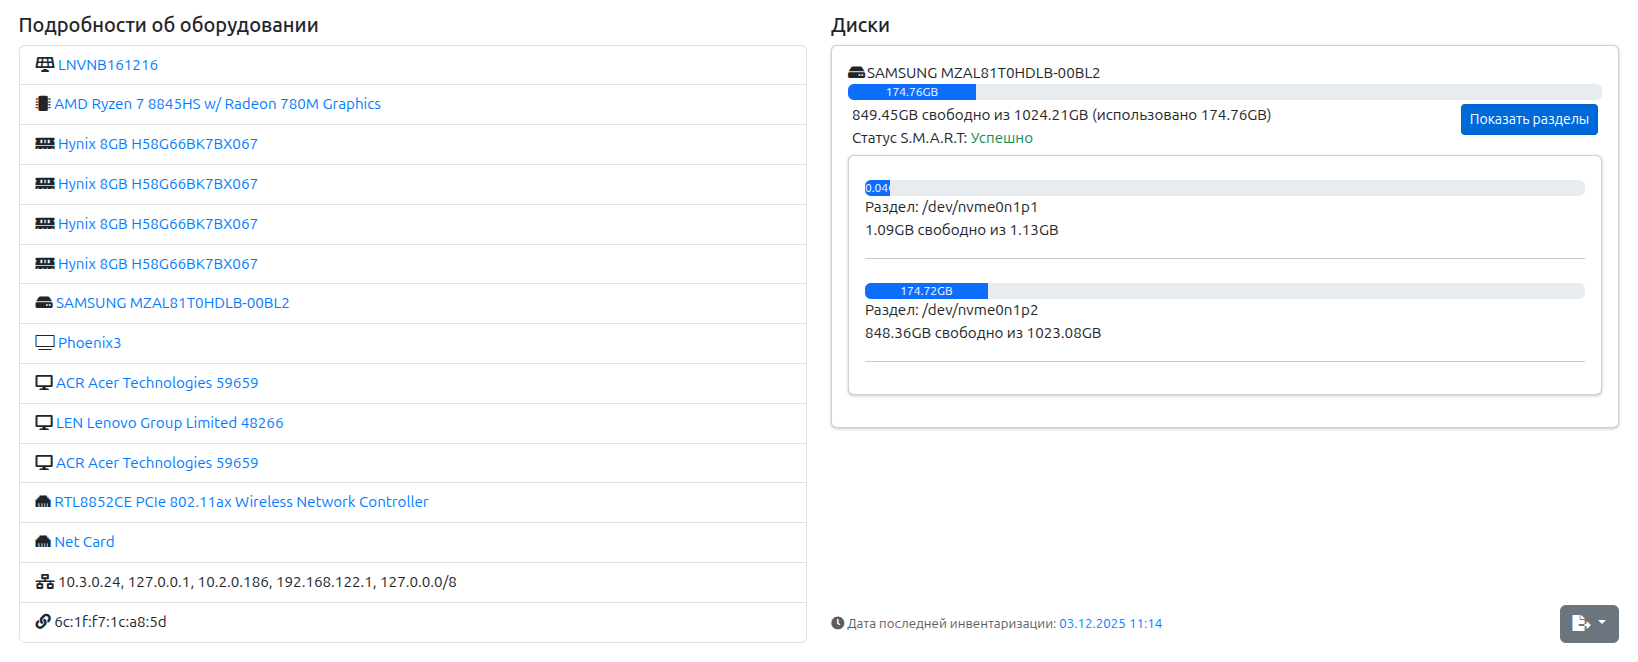The image size is (1638, 662).
Task: Click the CPU chip icon for AMD Ryzen
Action: point(43,104)
